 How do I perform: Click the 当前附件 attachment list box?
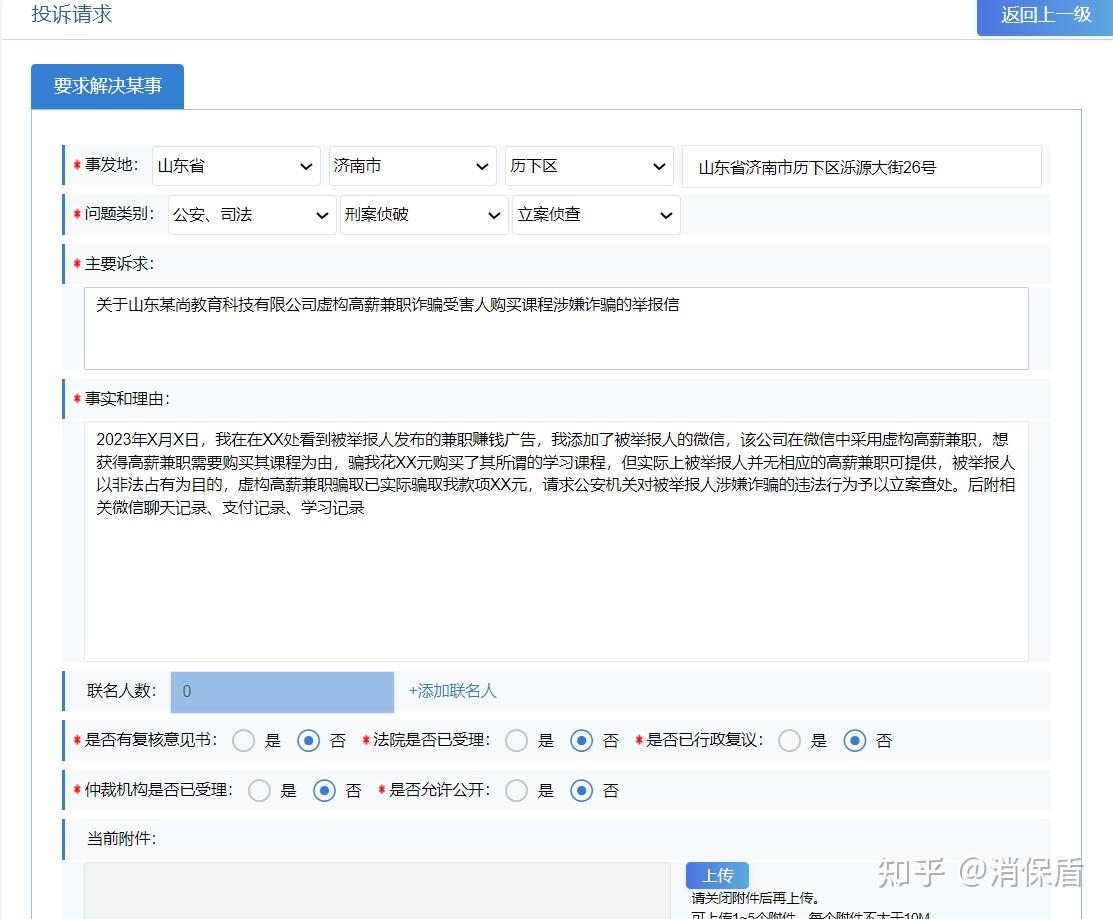pyautogui.click(x=377, y=891)
